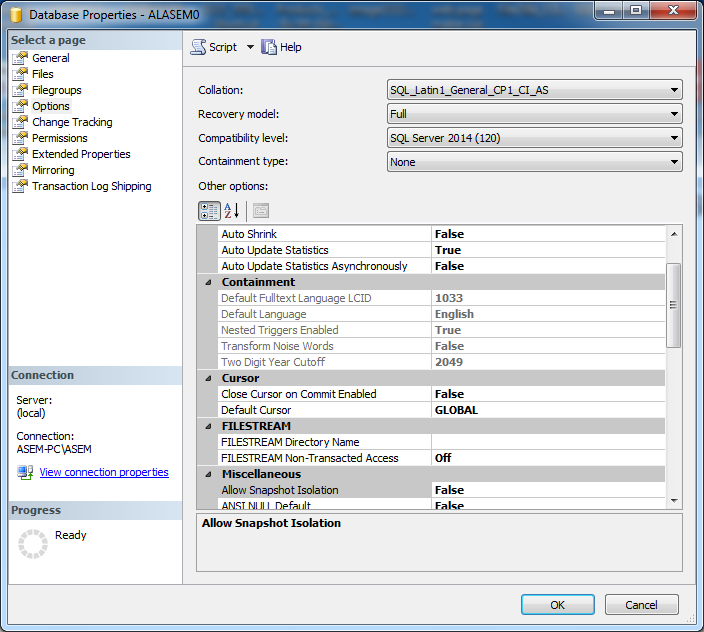Switch property grid to Categorized view

click(x=209, y=211)
